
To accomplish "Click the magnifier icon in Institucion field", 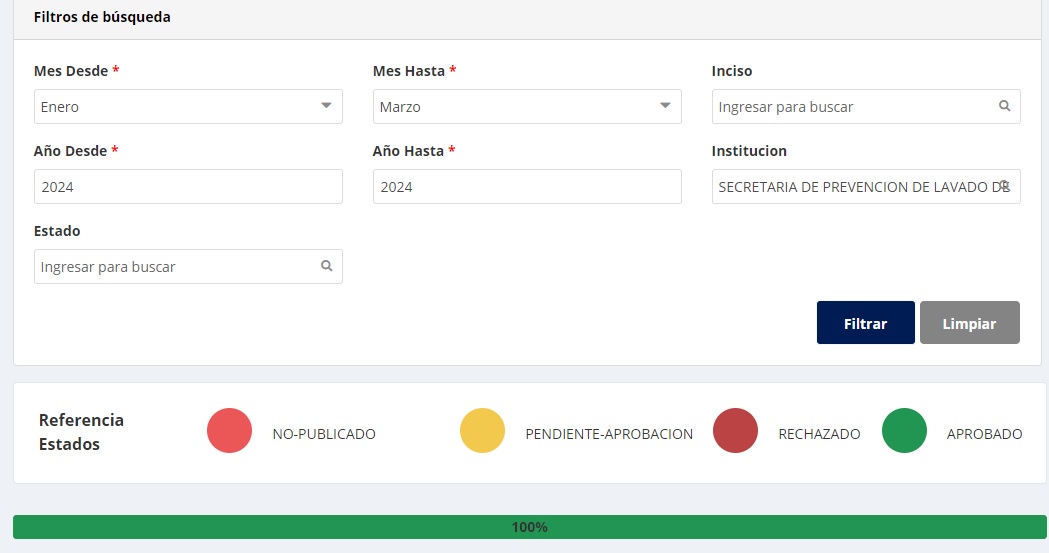I will point(1004,185).
